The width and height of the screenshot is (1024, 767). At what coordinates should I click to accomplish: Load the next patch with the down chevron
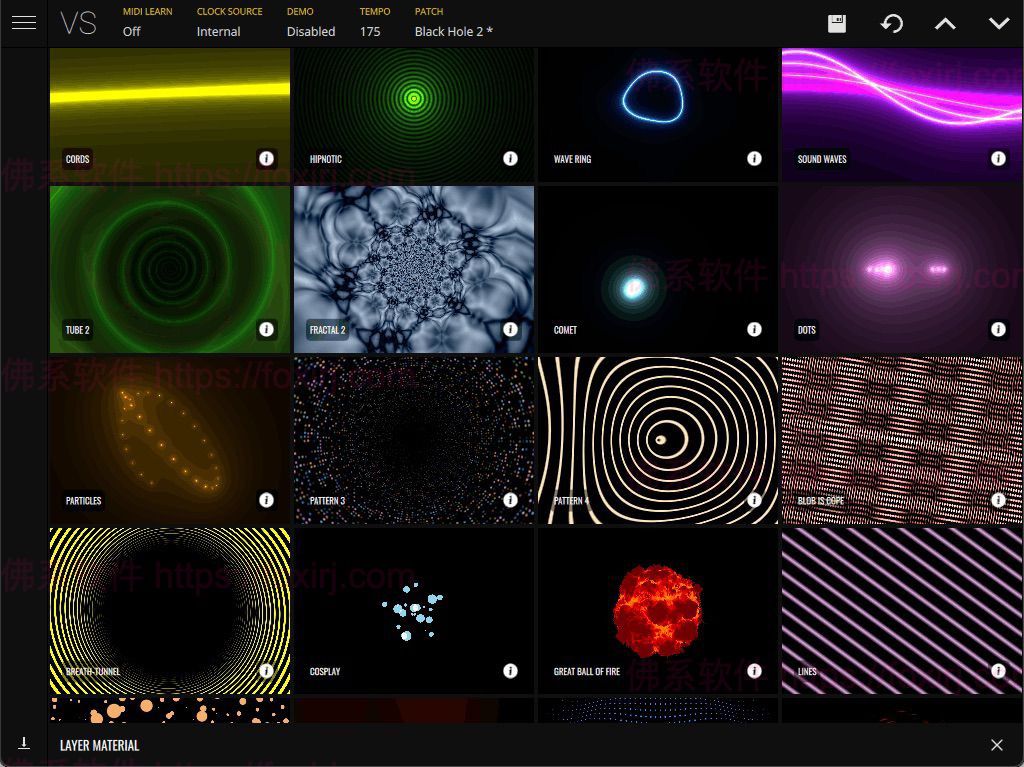(998, 22)
